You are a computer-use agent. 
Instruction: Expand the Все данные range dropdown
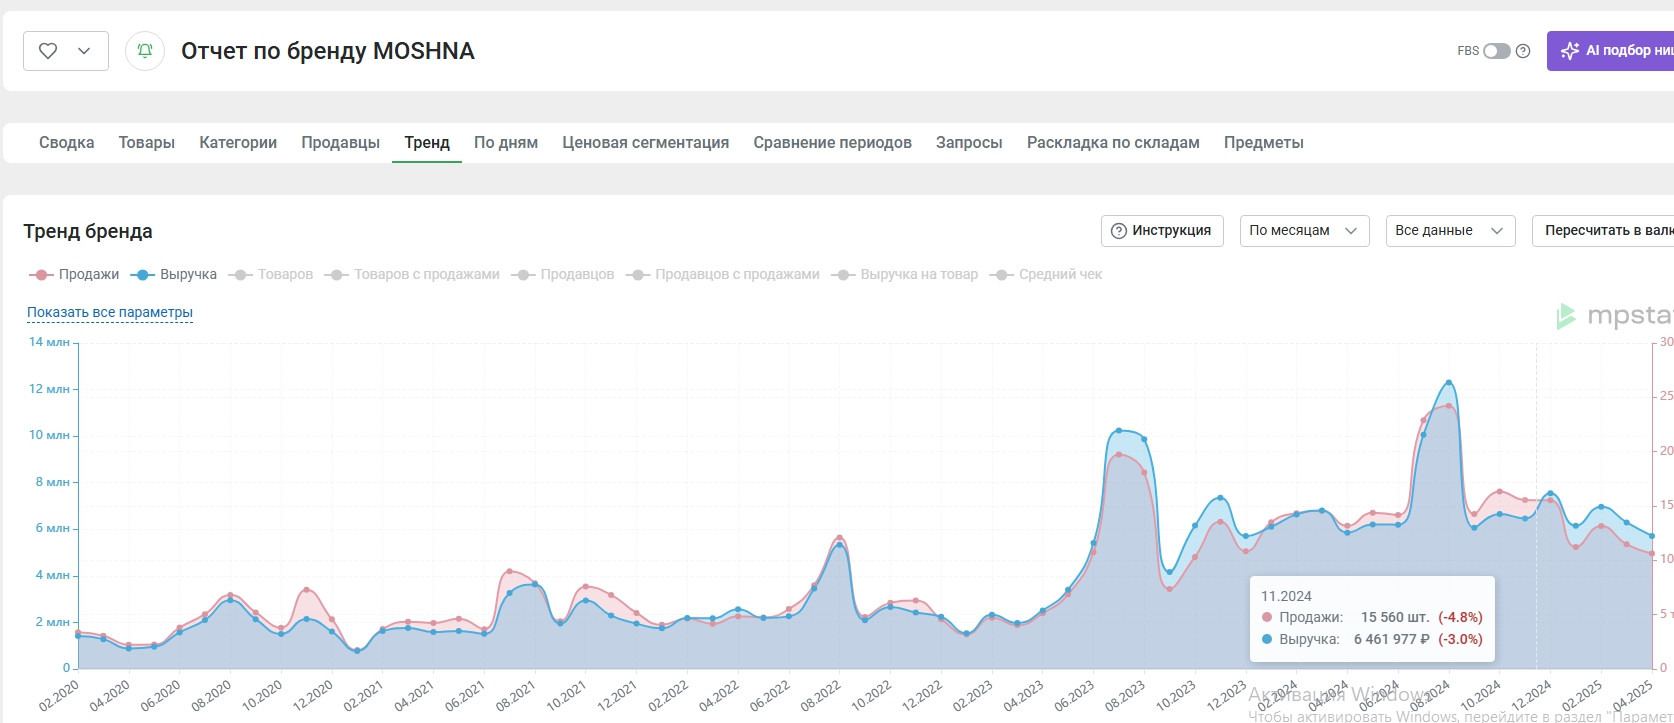click(x=1450, y=231)
